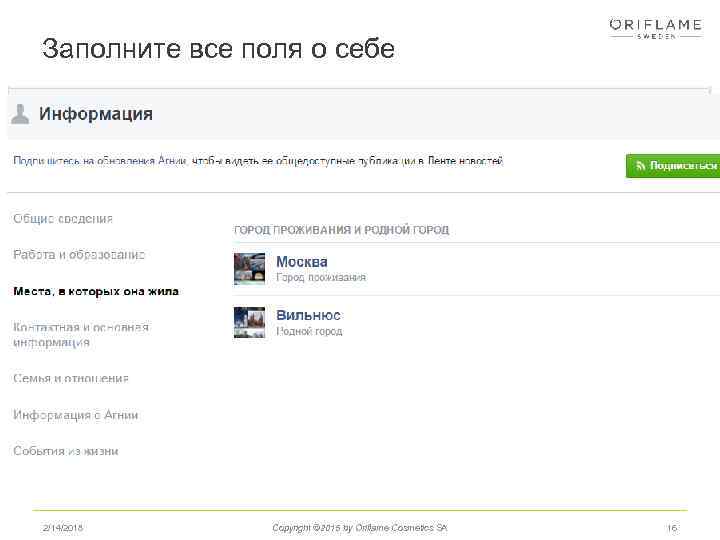Open Контактная и основная информация section
720x540 pixels.
coord(81,335)
